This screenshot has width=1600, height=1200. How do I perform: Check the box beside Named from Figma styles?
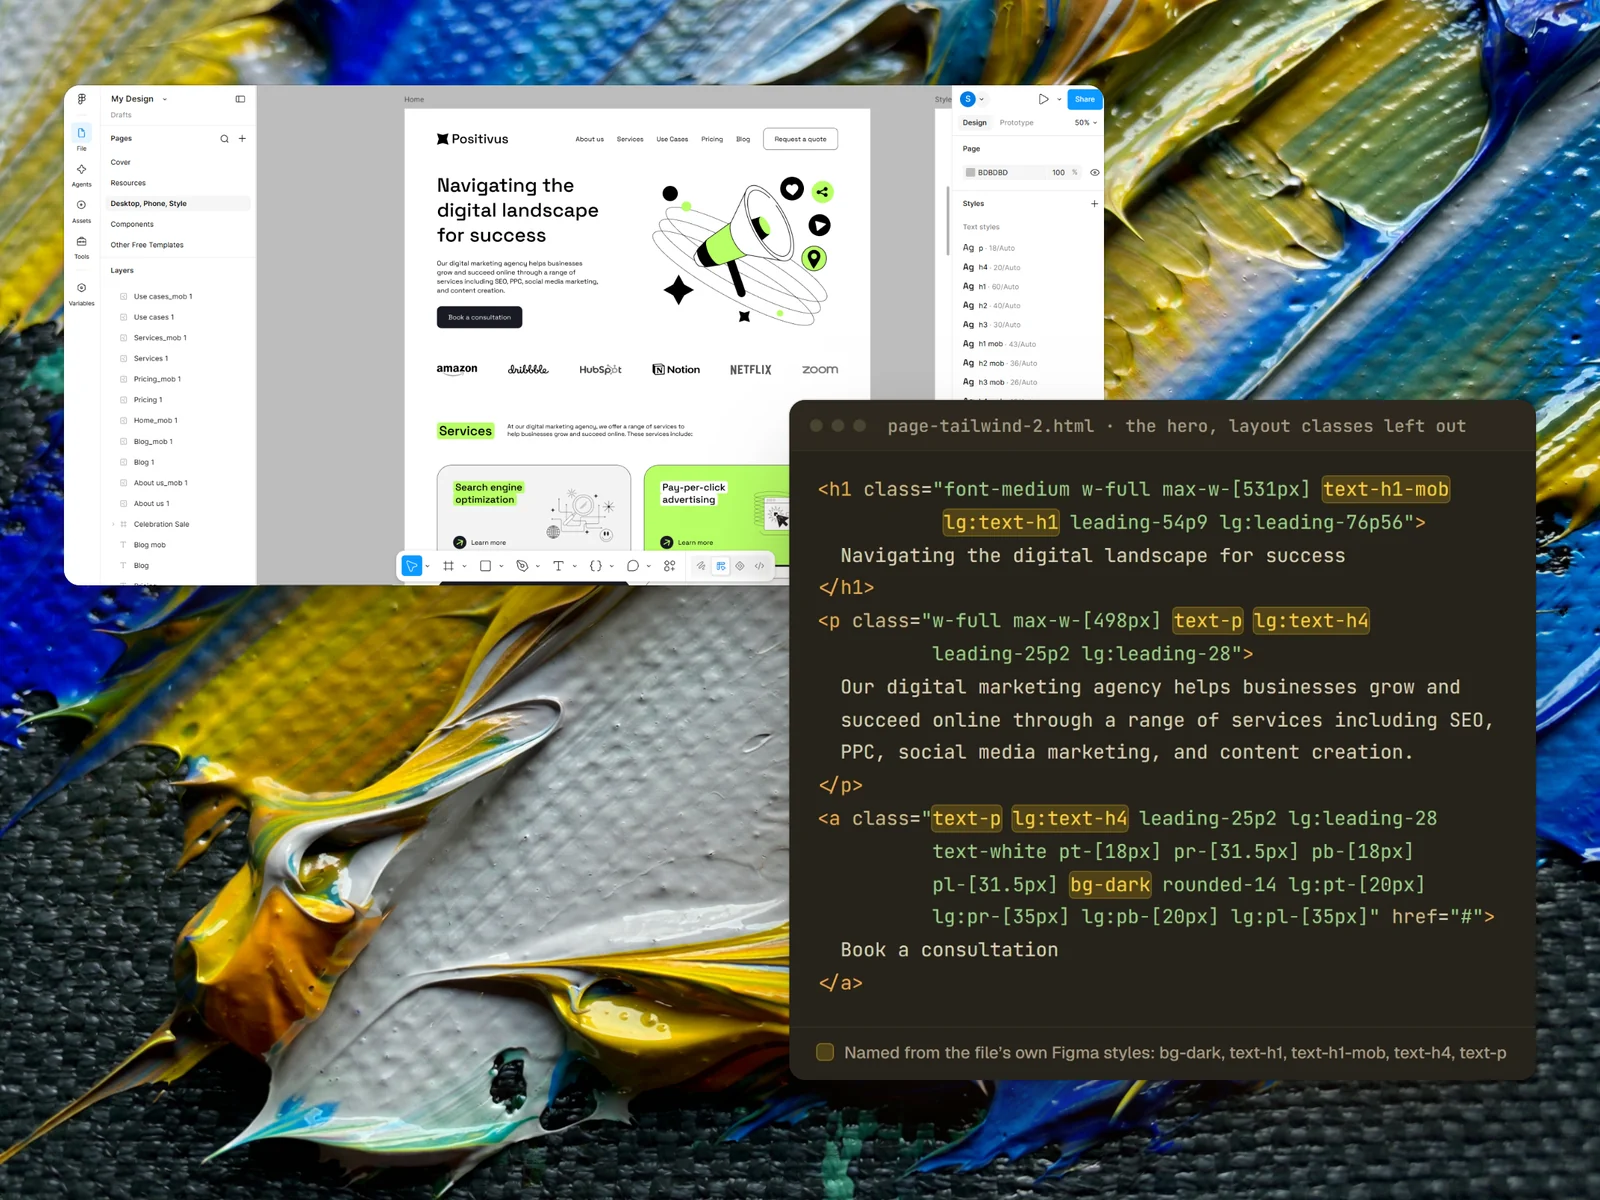coord(825,1052)
